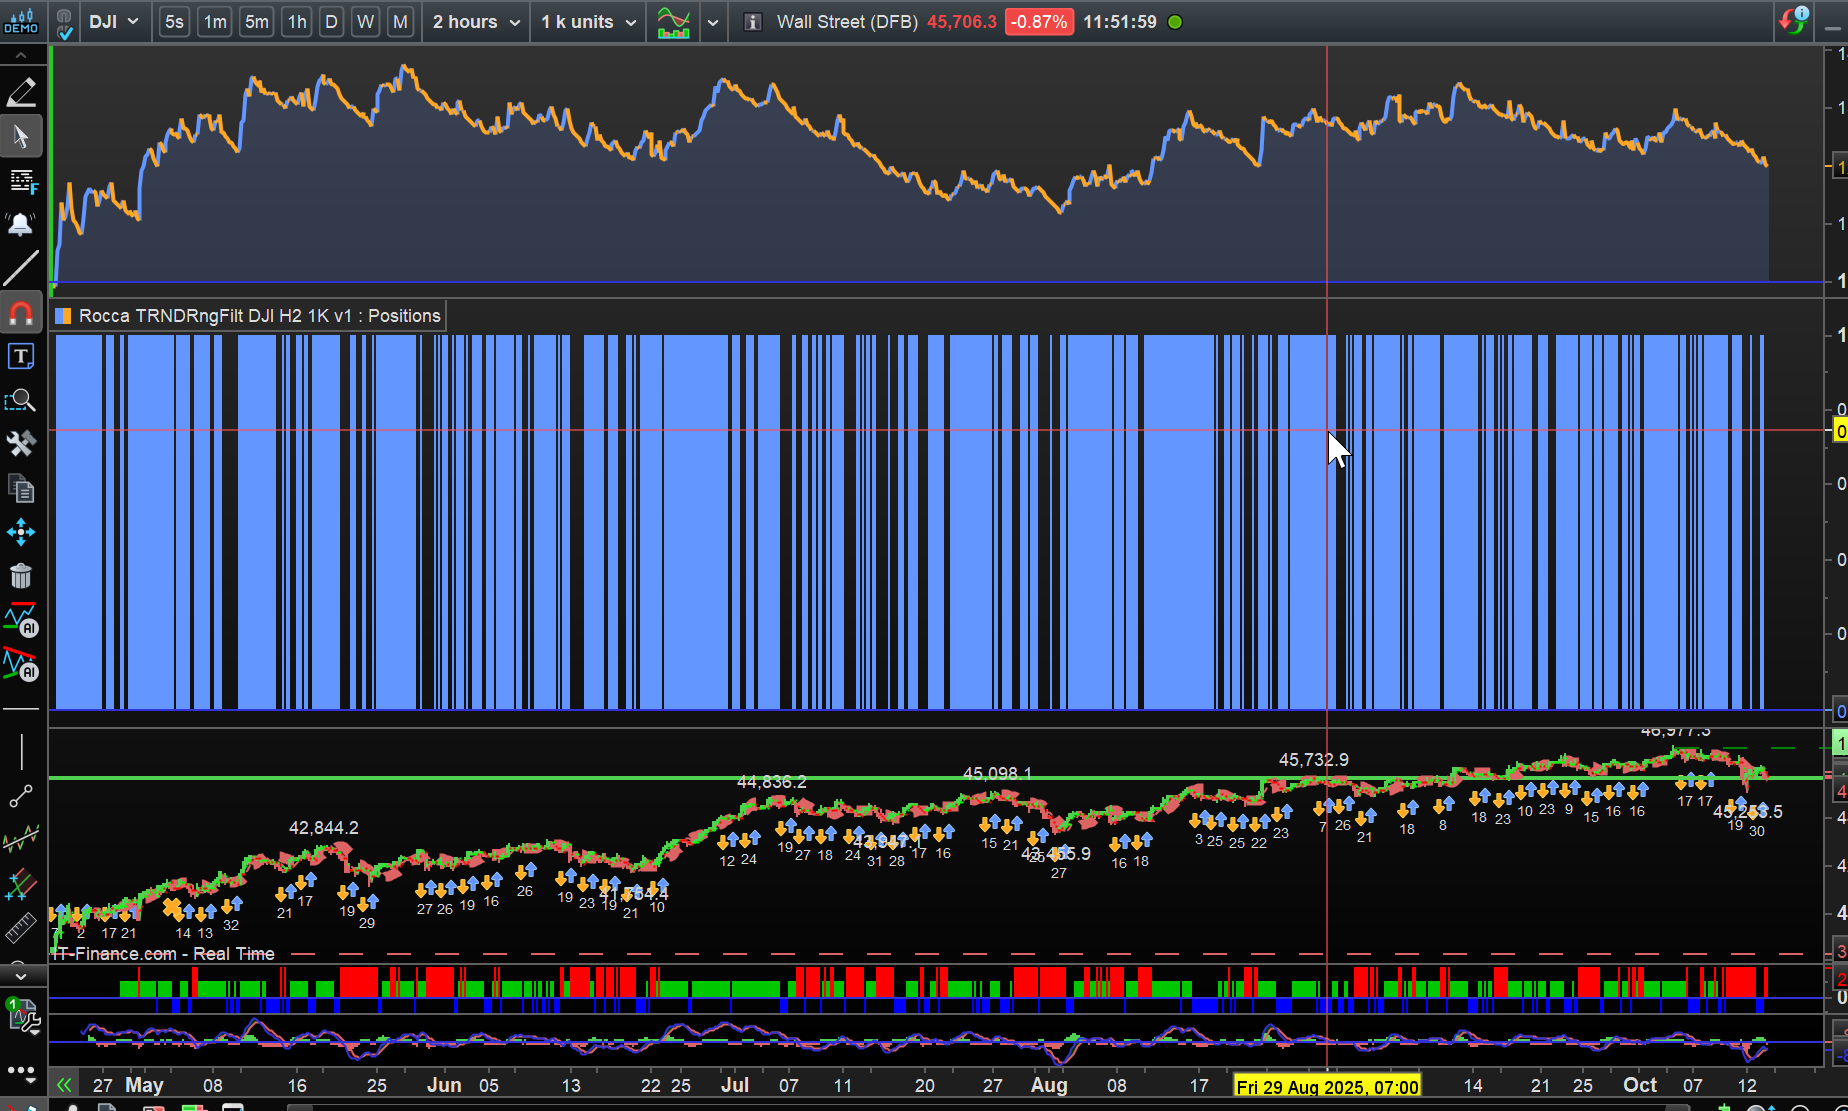Select the horizontal line tool
Image resolution: width=1848 pixels, height=1111 pixels.
(x=21, y=709)
